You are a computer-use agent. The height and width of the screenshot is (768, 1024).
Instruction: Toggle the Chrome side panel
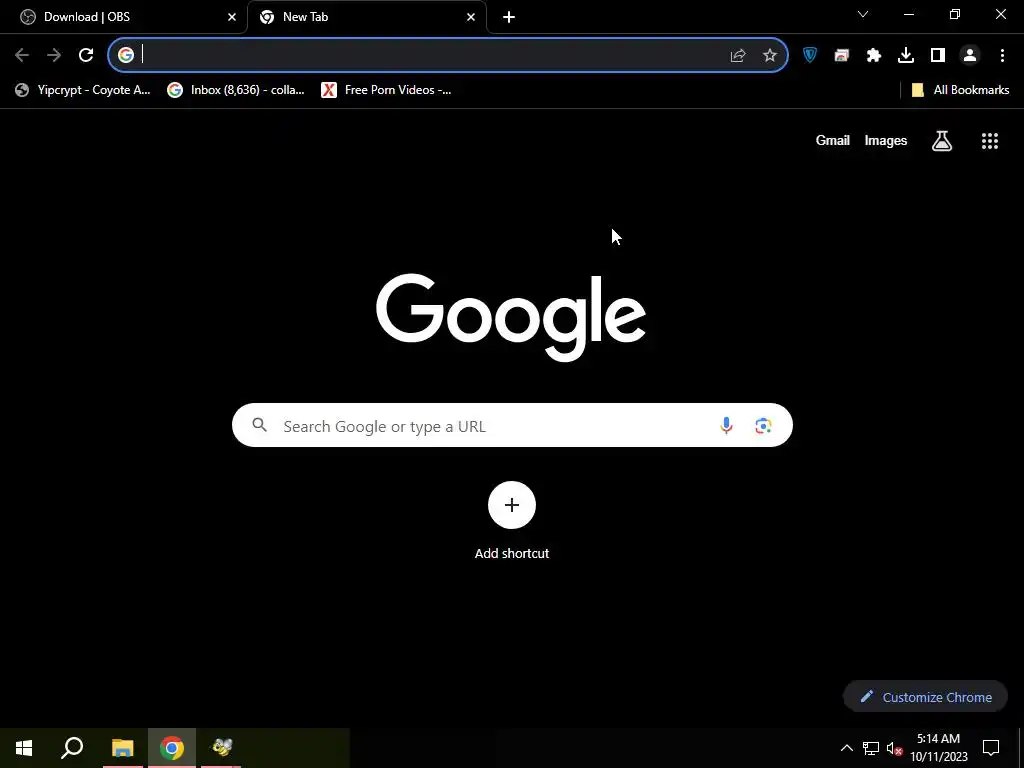pos(938,56)
